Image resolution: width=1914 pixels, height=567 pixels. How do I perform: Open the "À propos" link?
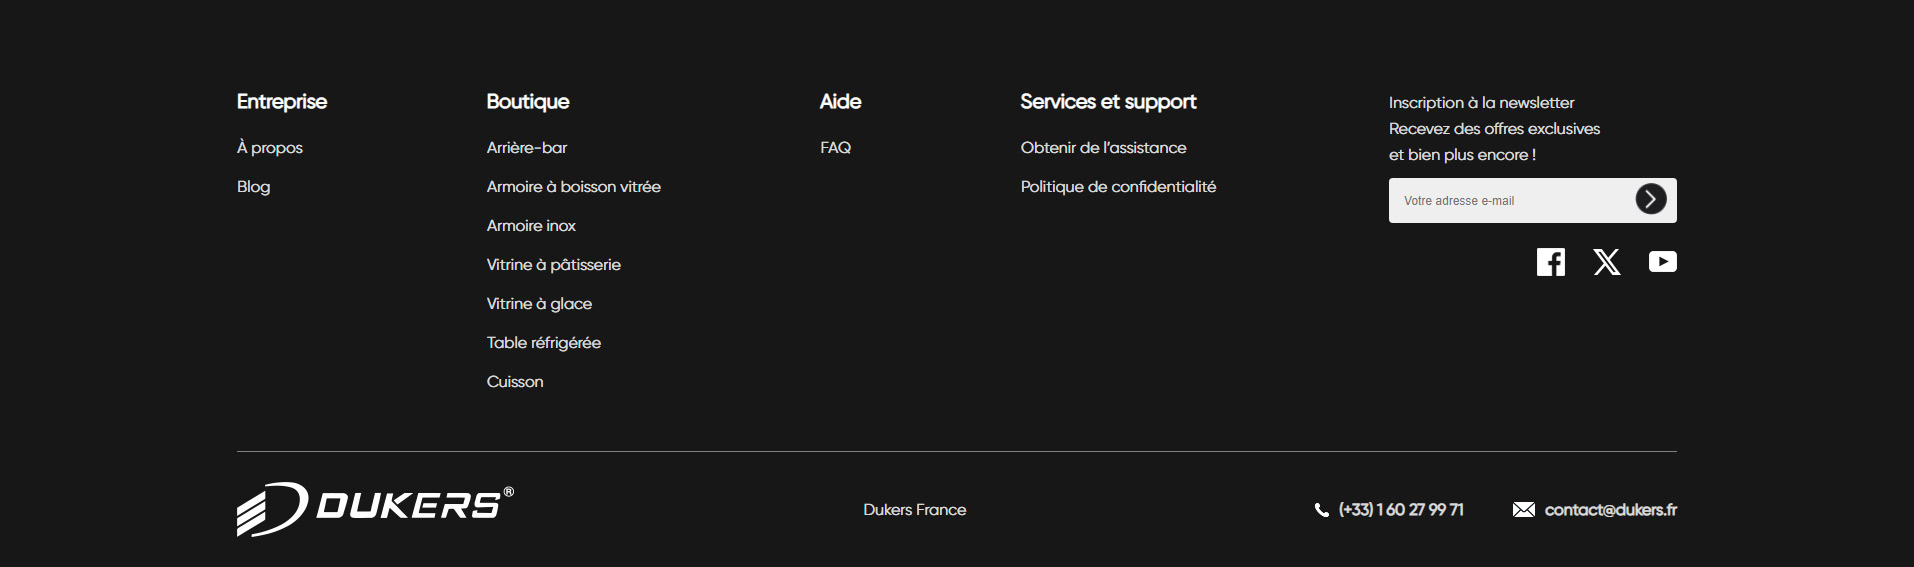tap(270, 148)
